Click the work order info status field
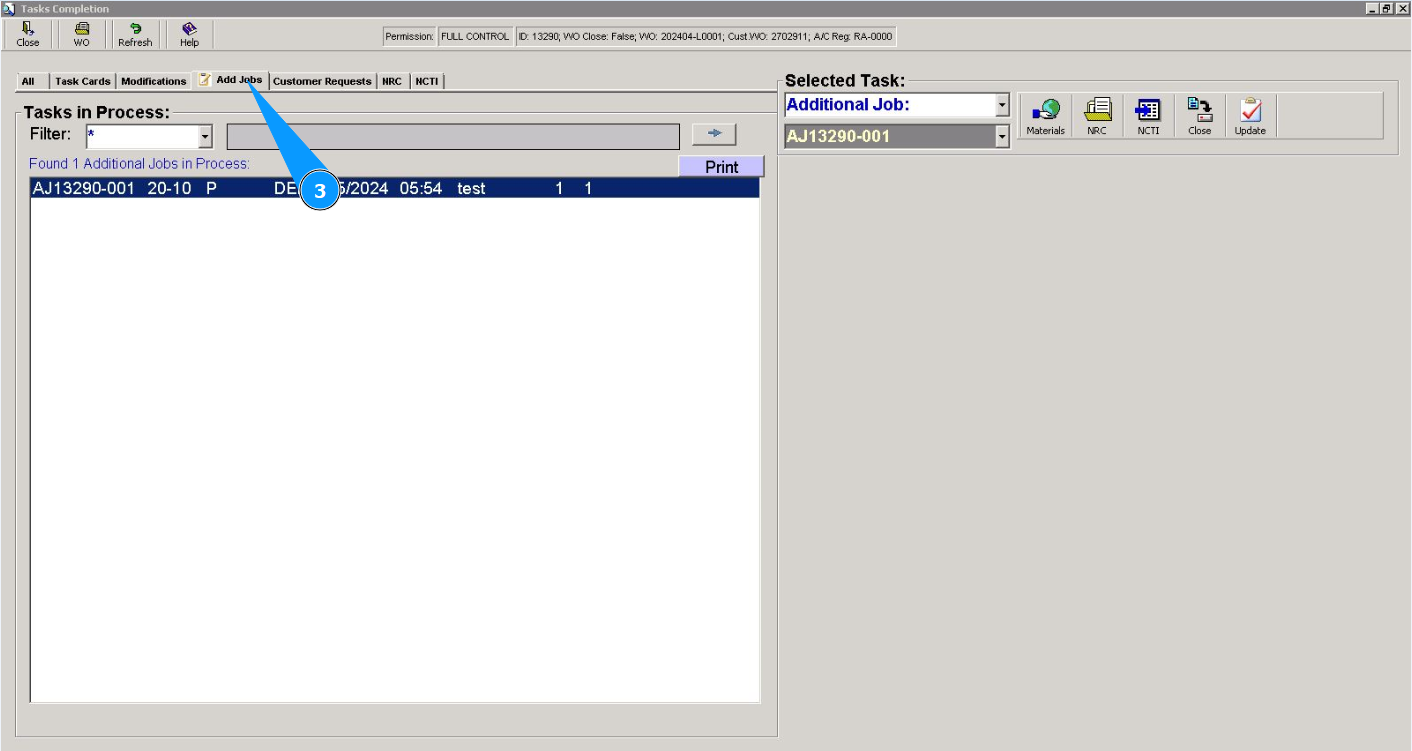Screen dimensions: 1412x751 click(x=705, y=37)
